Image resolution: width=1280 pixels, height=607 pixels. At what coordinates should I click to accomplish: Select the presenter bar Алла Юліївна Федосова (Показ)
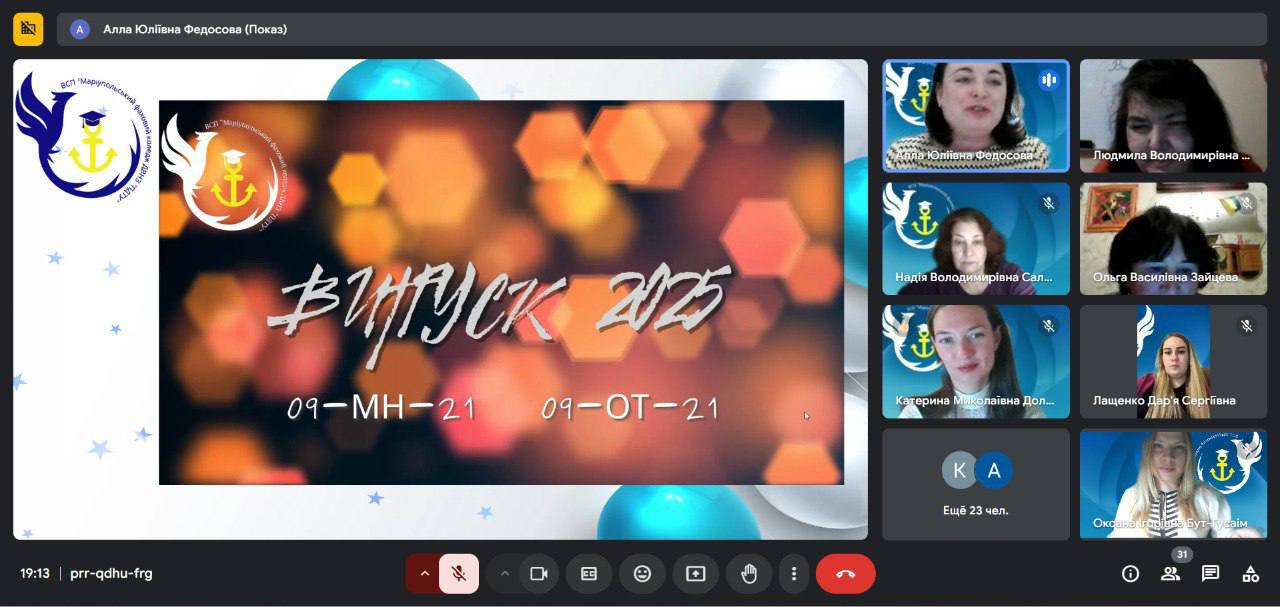pyautogui.click(x=195, y=29)
